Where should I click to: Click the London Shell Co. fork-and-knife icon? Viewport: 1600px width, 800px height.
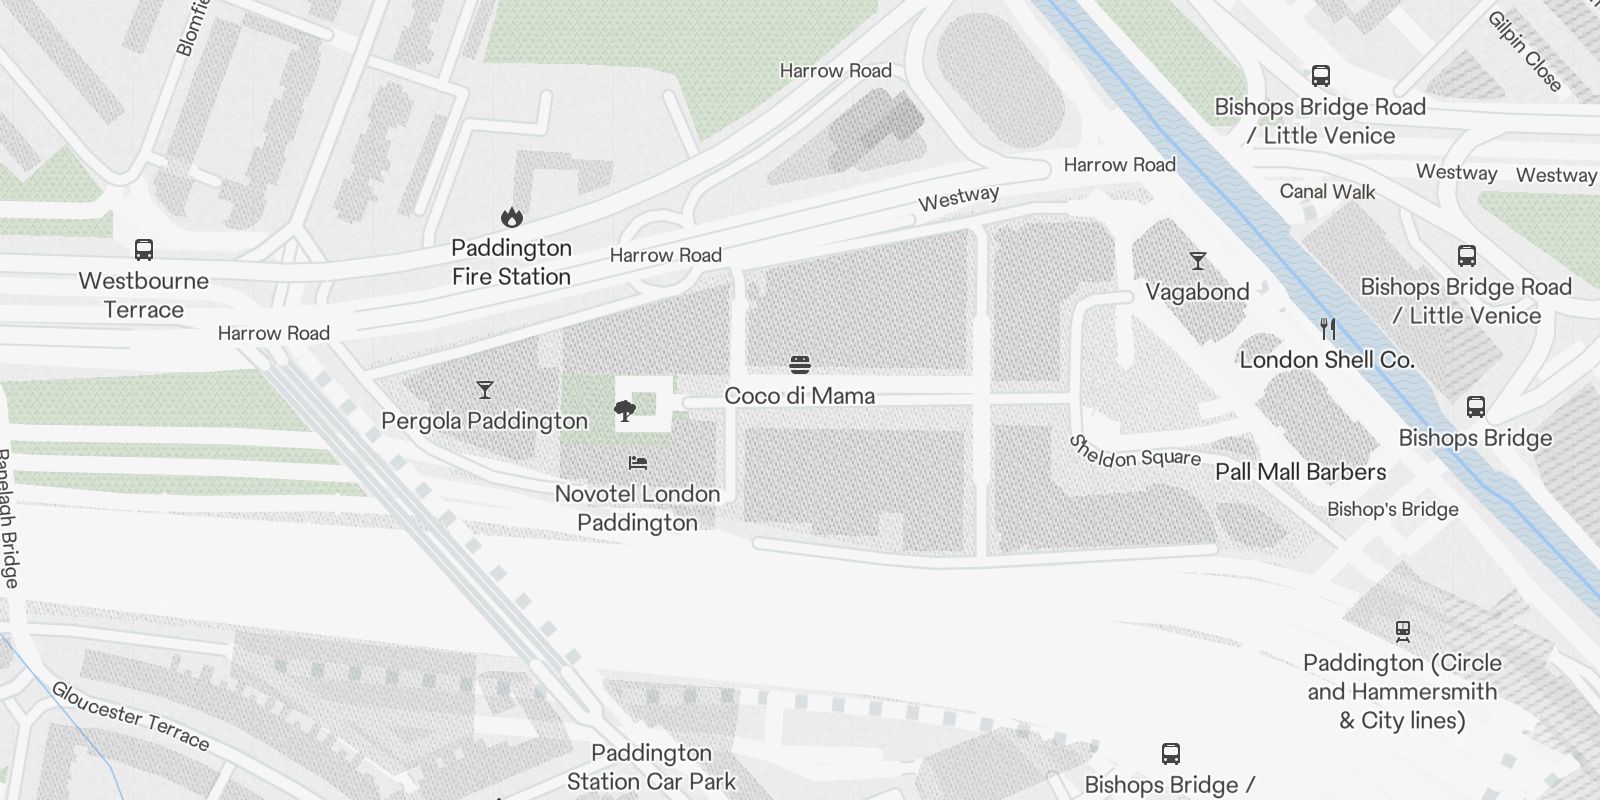[x=1328, y=329]
